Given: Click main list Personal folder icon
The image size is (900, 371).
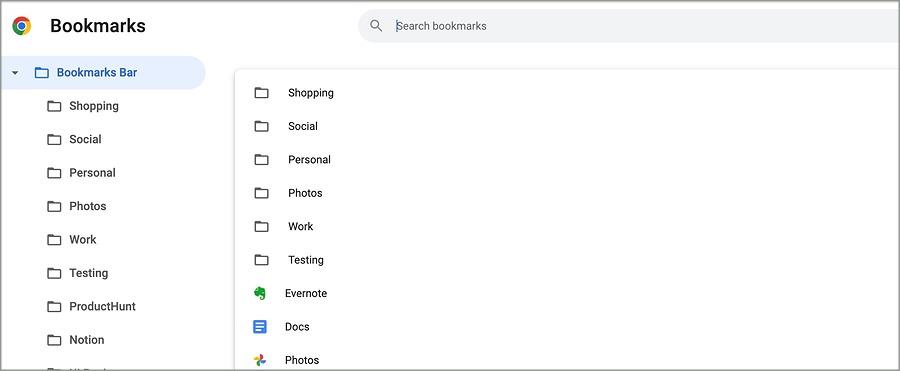Looking at the screenshot, I should [x=261, y=159].
